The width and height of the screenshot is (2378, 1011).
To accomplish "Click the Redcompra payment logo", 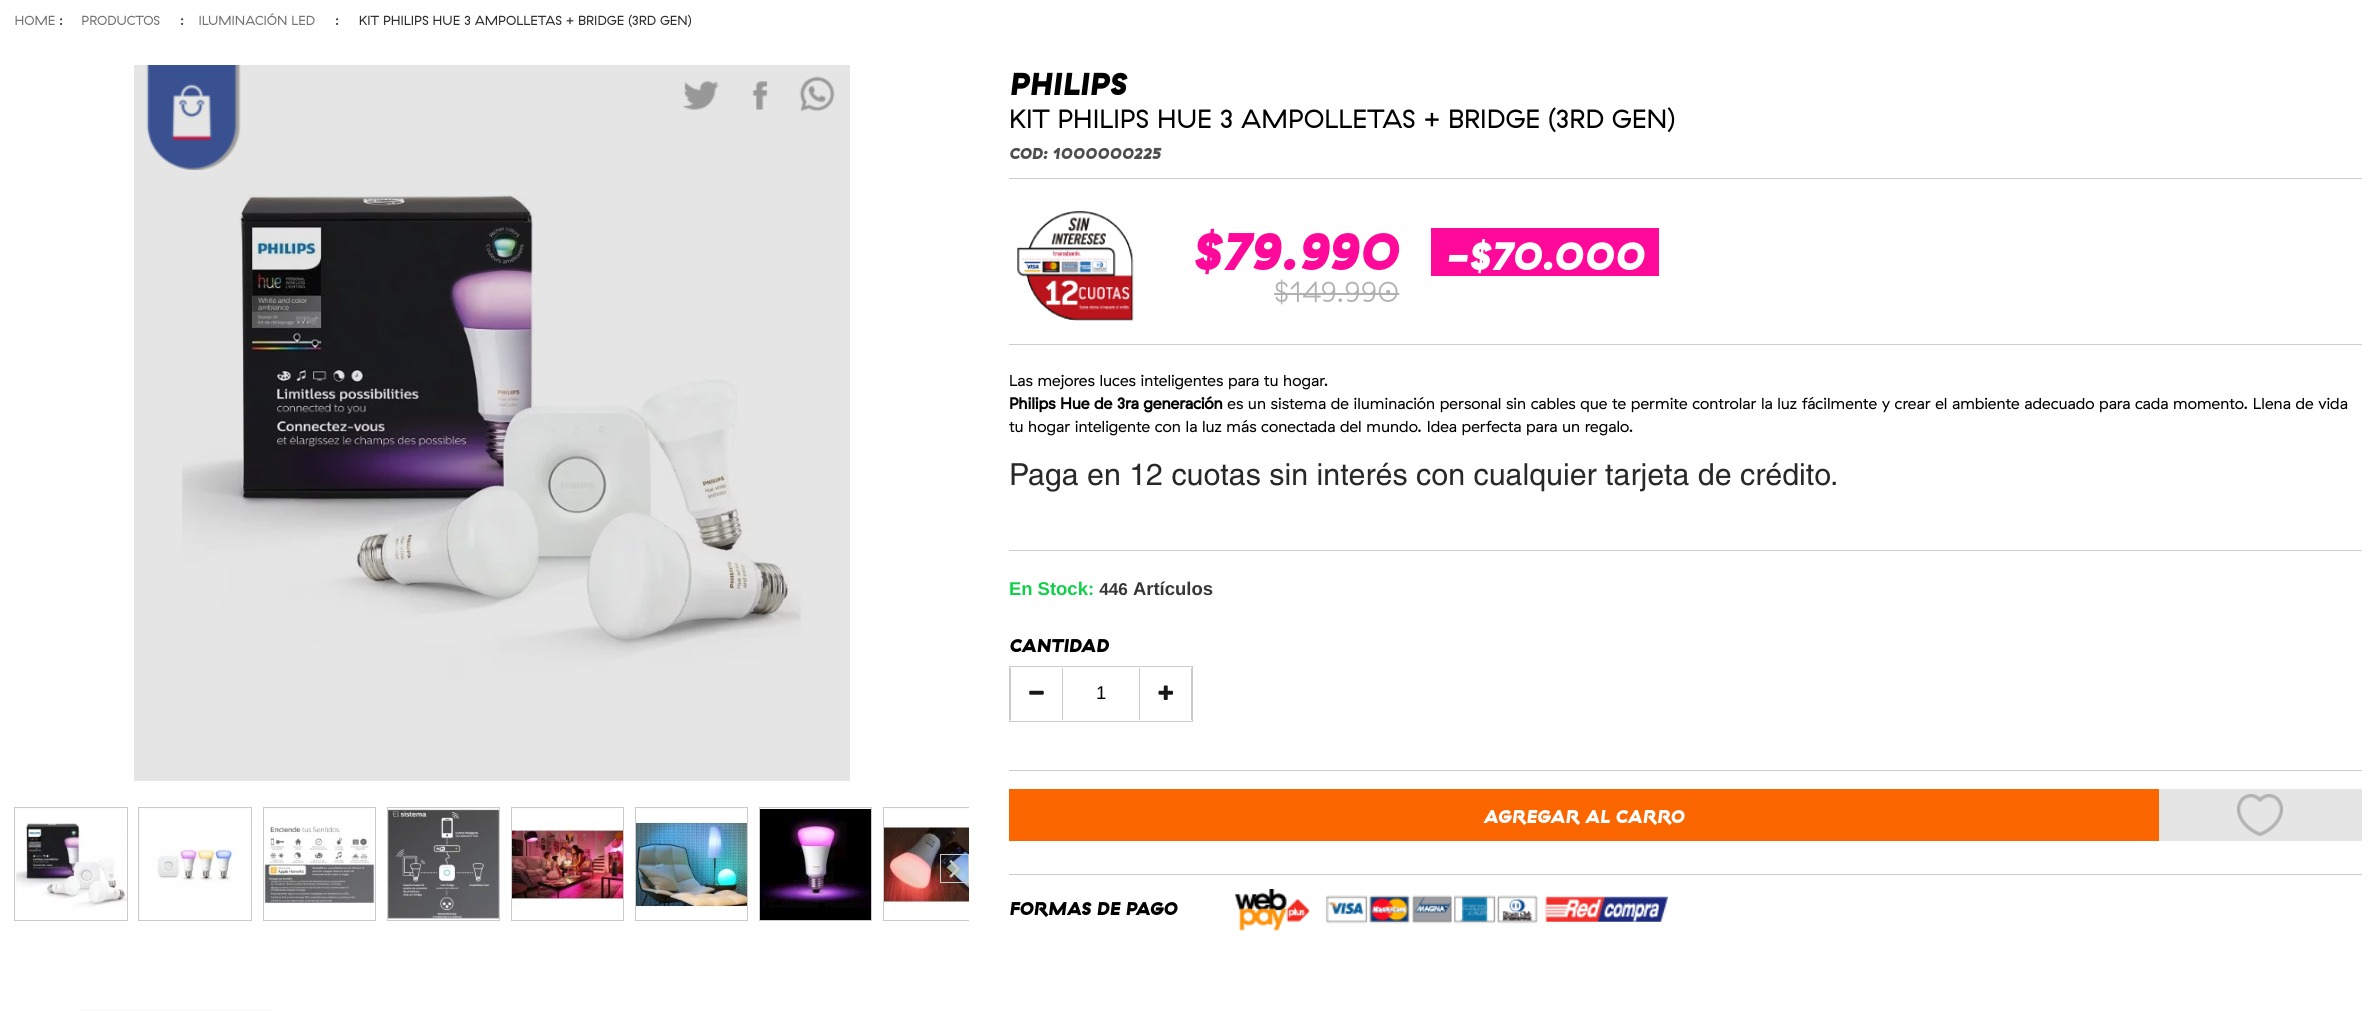I will (1606, 909).
